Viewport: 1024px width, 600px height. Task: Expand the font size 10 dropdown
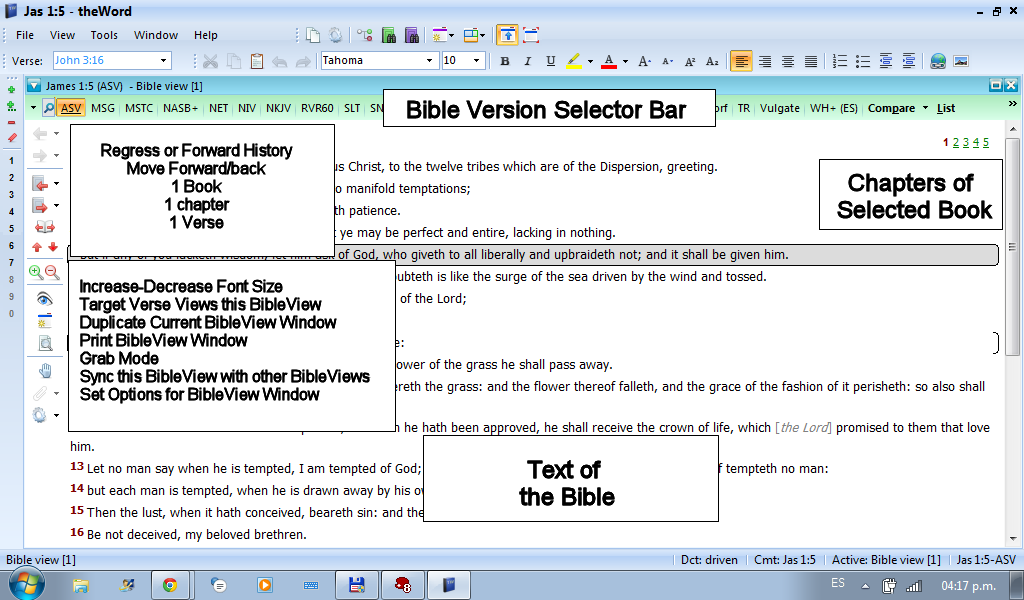pyautogui.click(x=477, y=61)
